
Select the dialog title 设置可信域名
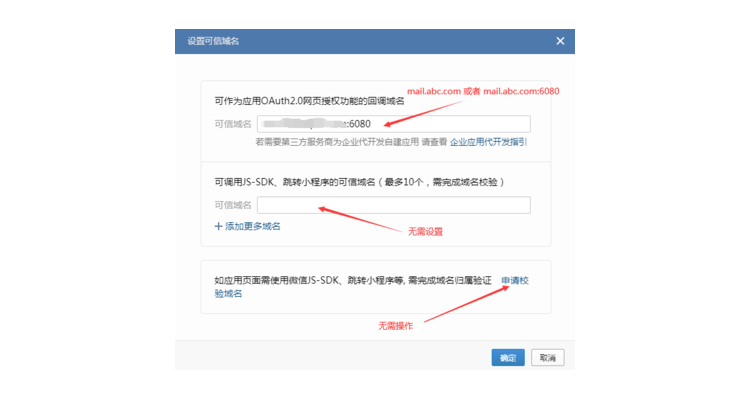click(x=213, y=41)
